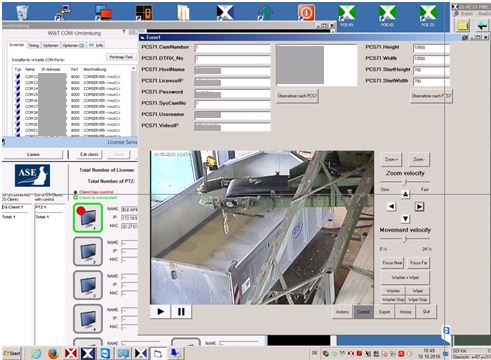Pan the camera right with the right arrow
The image size is (491, 360).
pos(419,207)
